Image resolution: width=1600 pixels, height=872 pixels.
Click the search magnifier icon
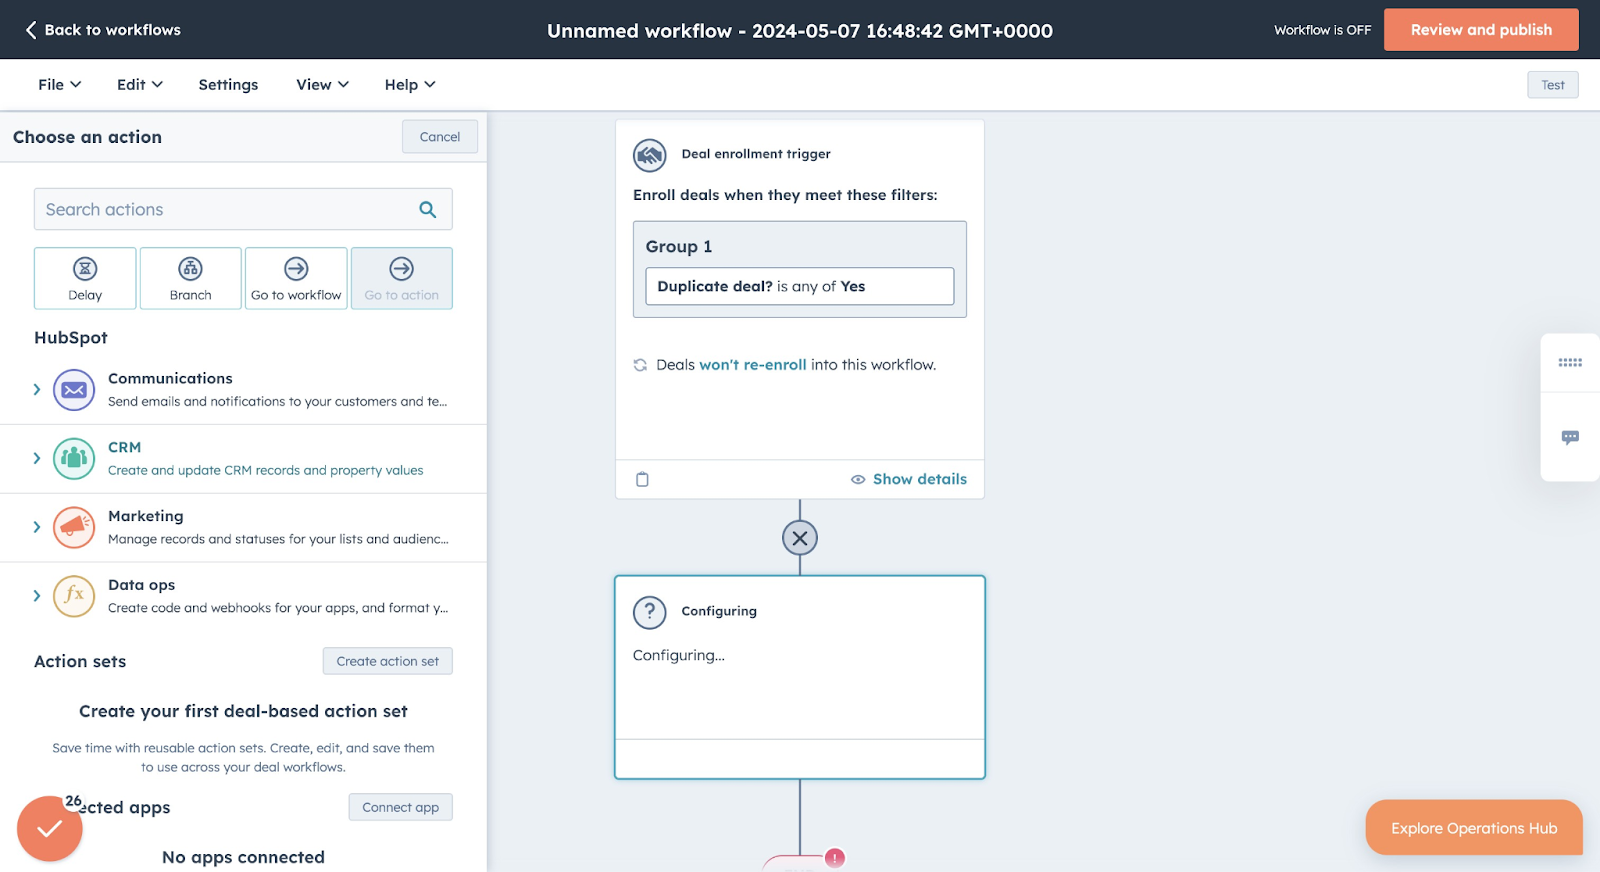click(x=427, y=209)
